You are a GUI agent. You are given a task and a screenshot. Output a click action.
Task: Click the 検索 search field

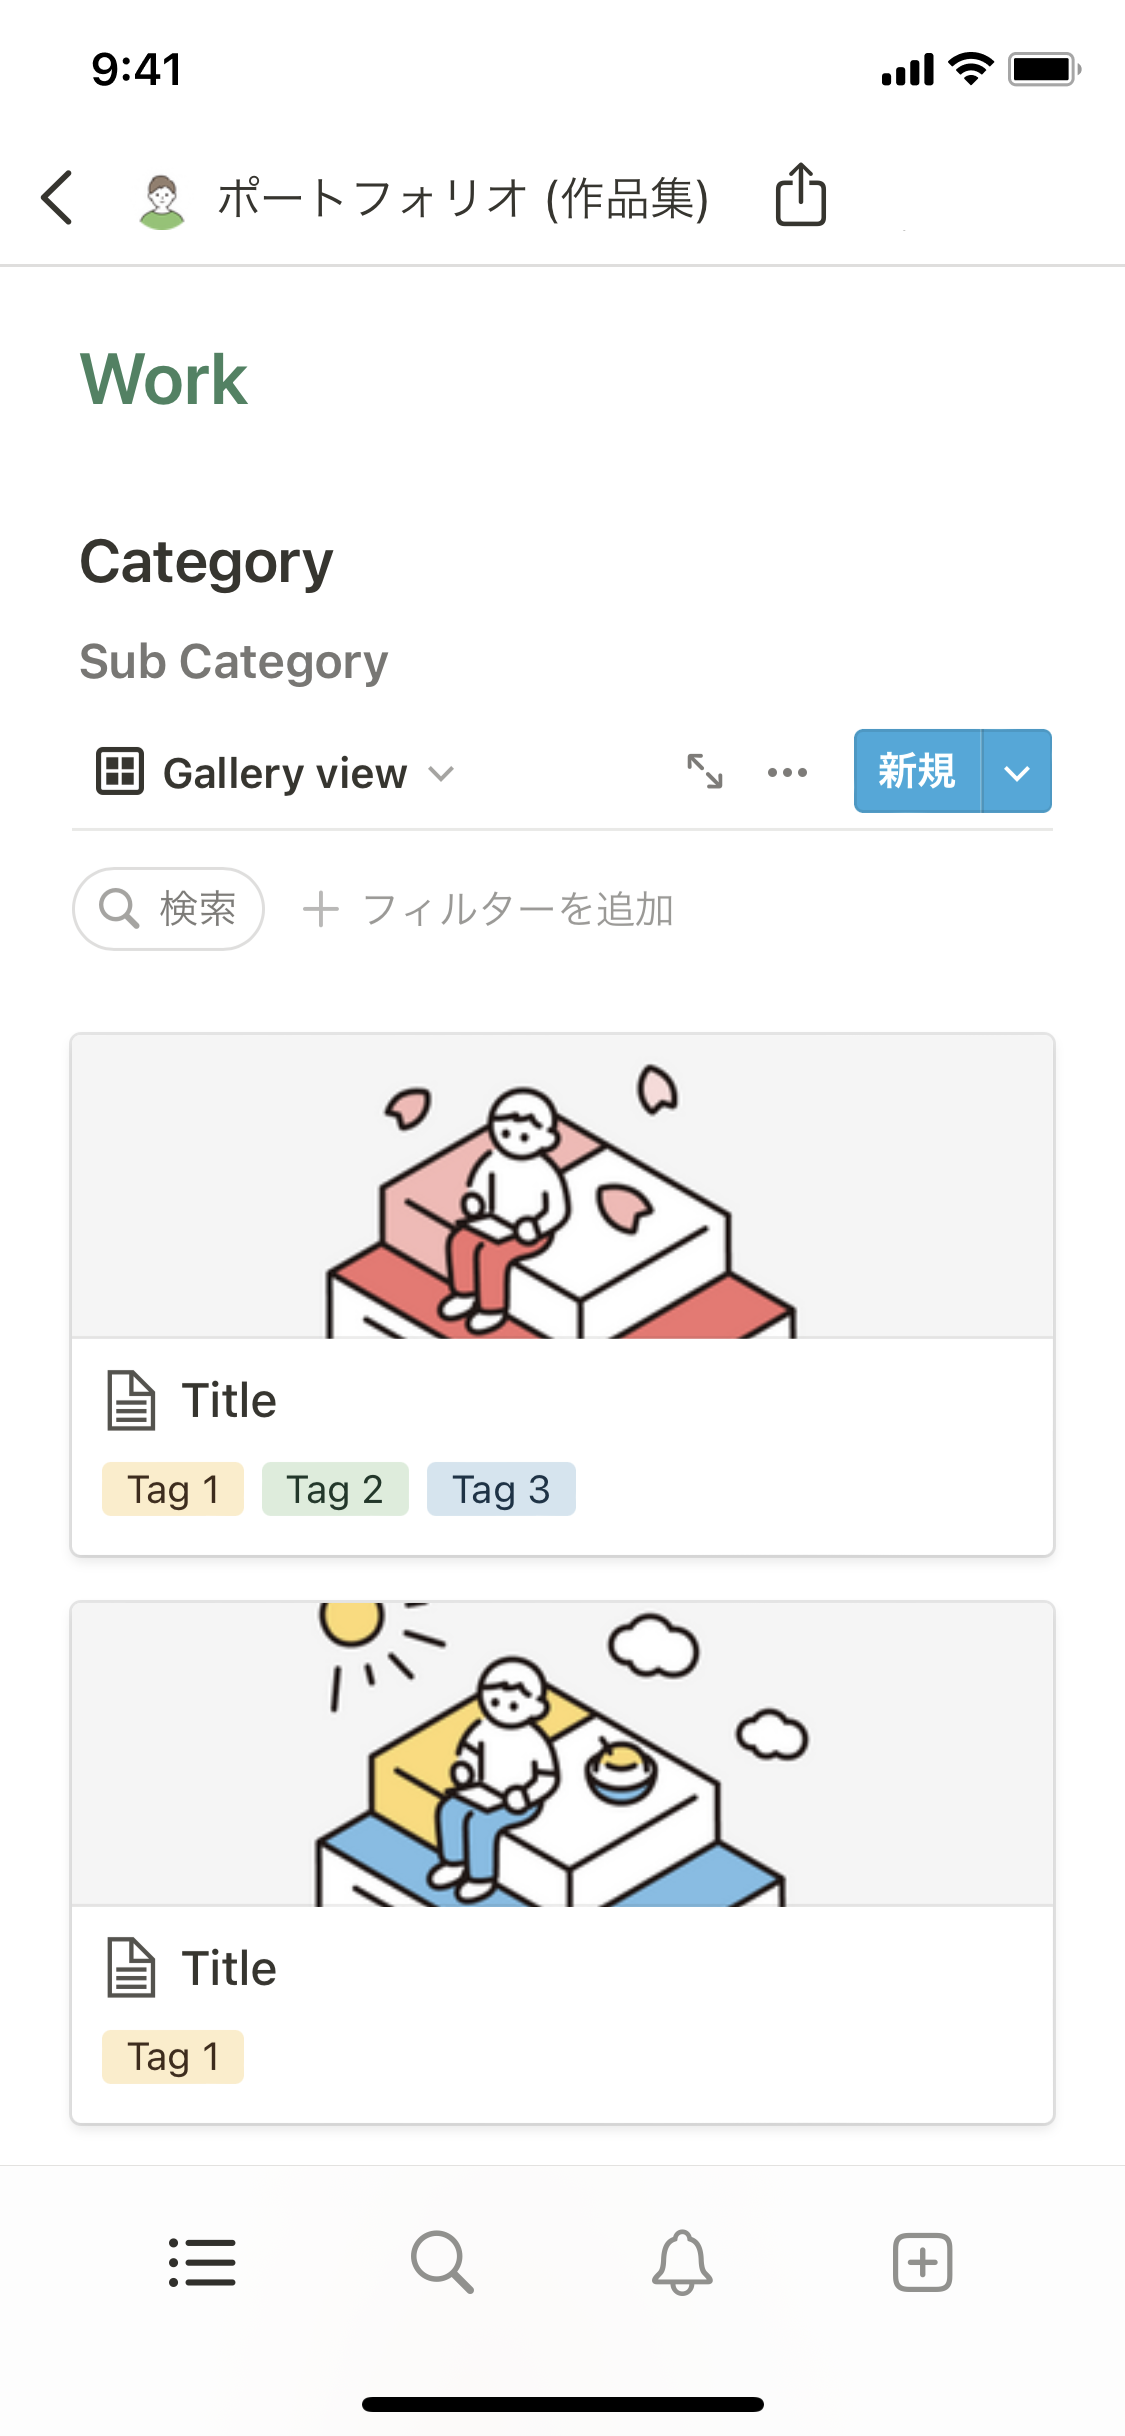click(169, 909)
